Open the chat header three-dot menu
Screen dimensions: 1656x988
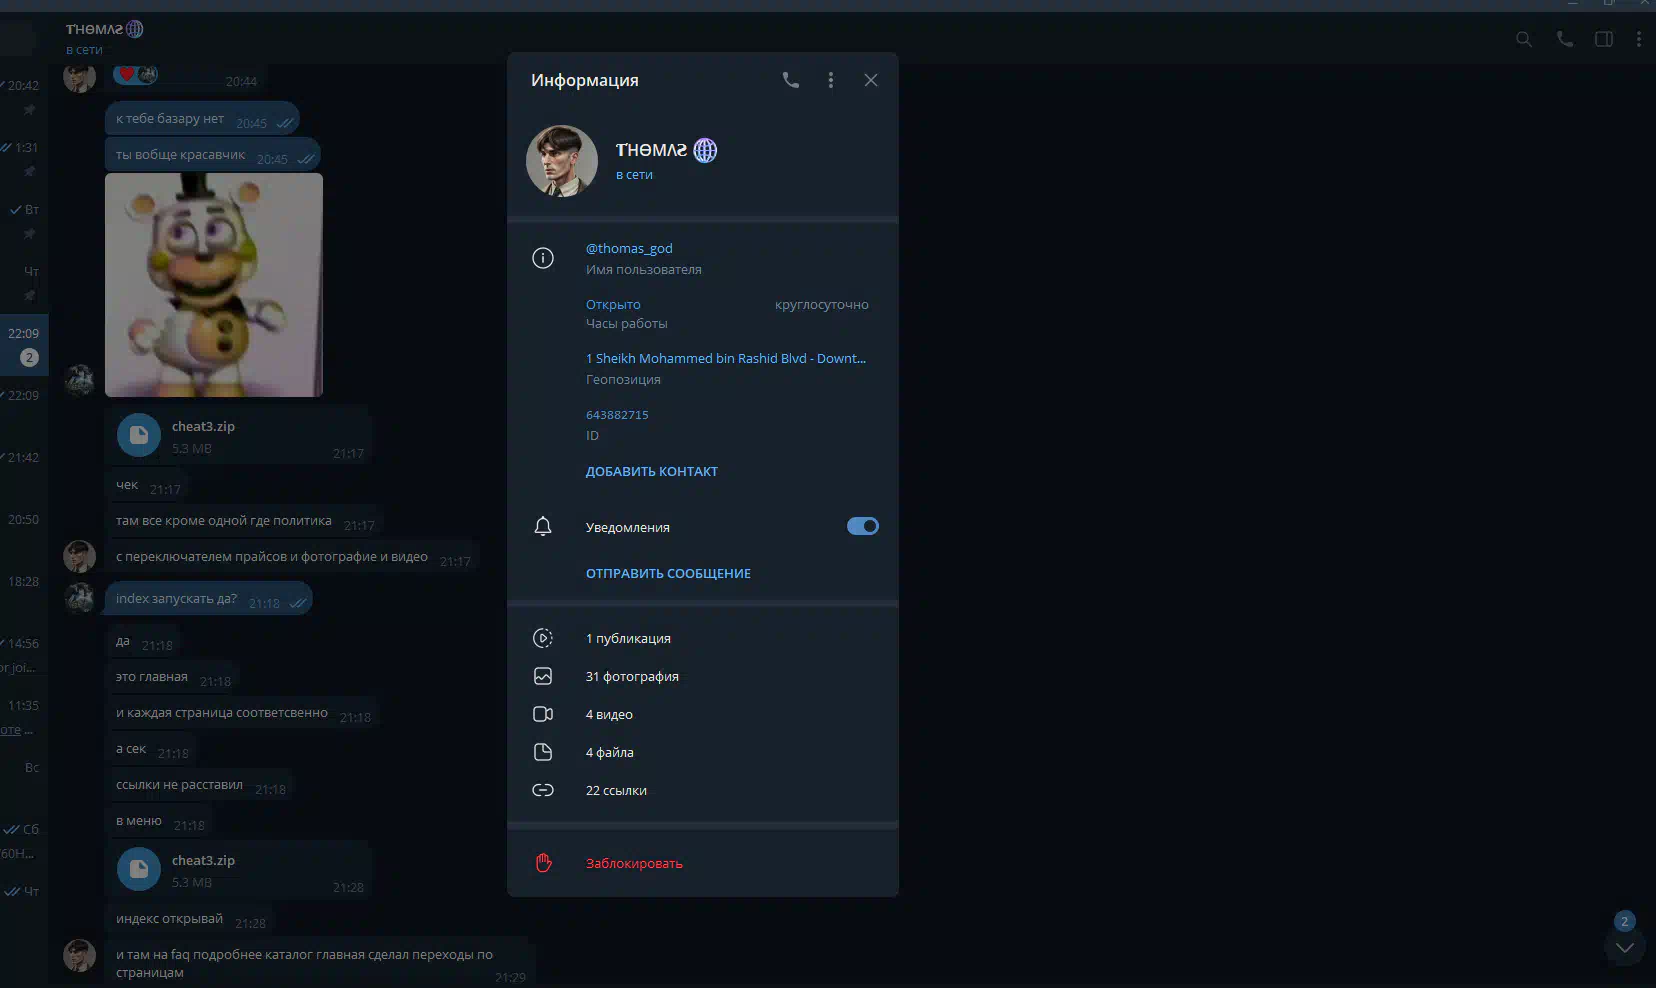(x=1638, y=39)
